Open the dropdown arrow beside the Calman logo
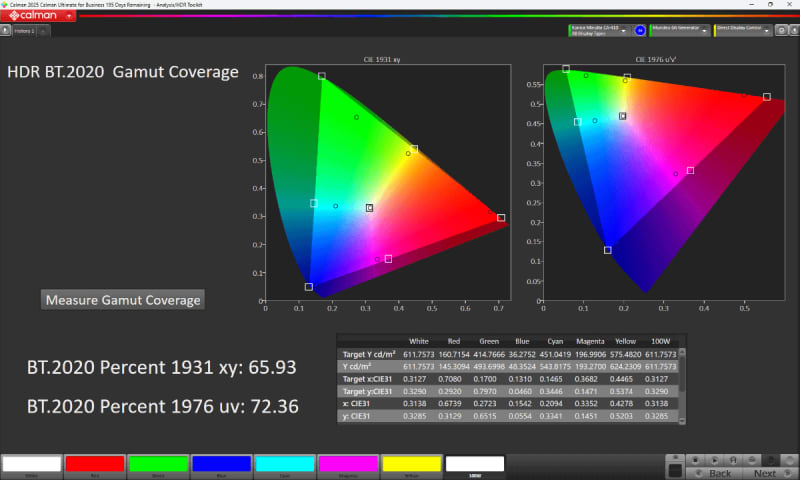Viewport: 800px width, 480px height. click(x=70, y=17)
